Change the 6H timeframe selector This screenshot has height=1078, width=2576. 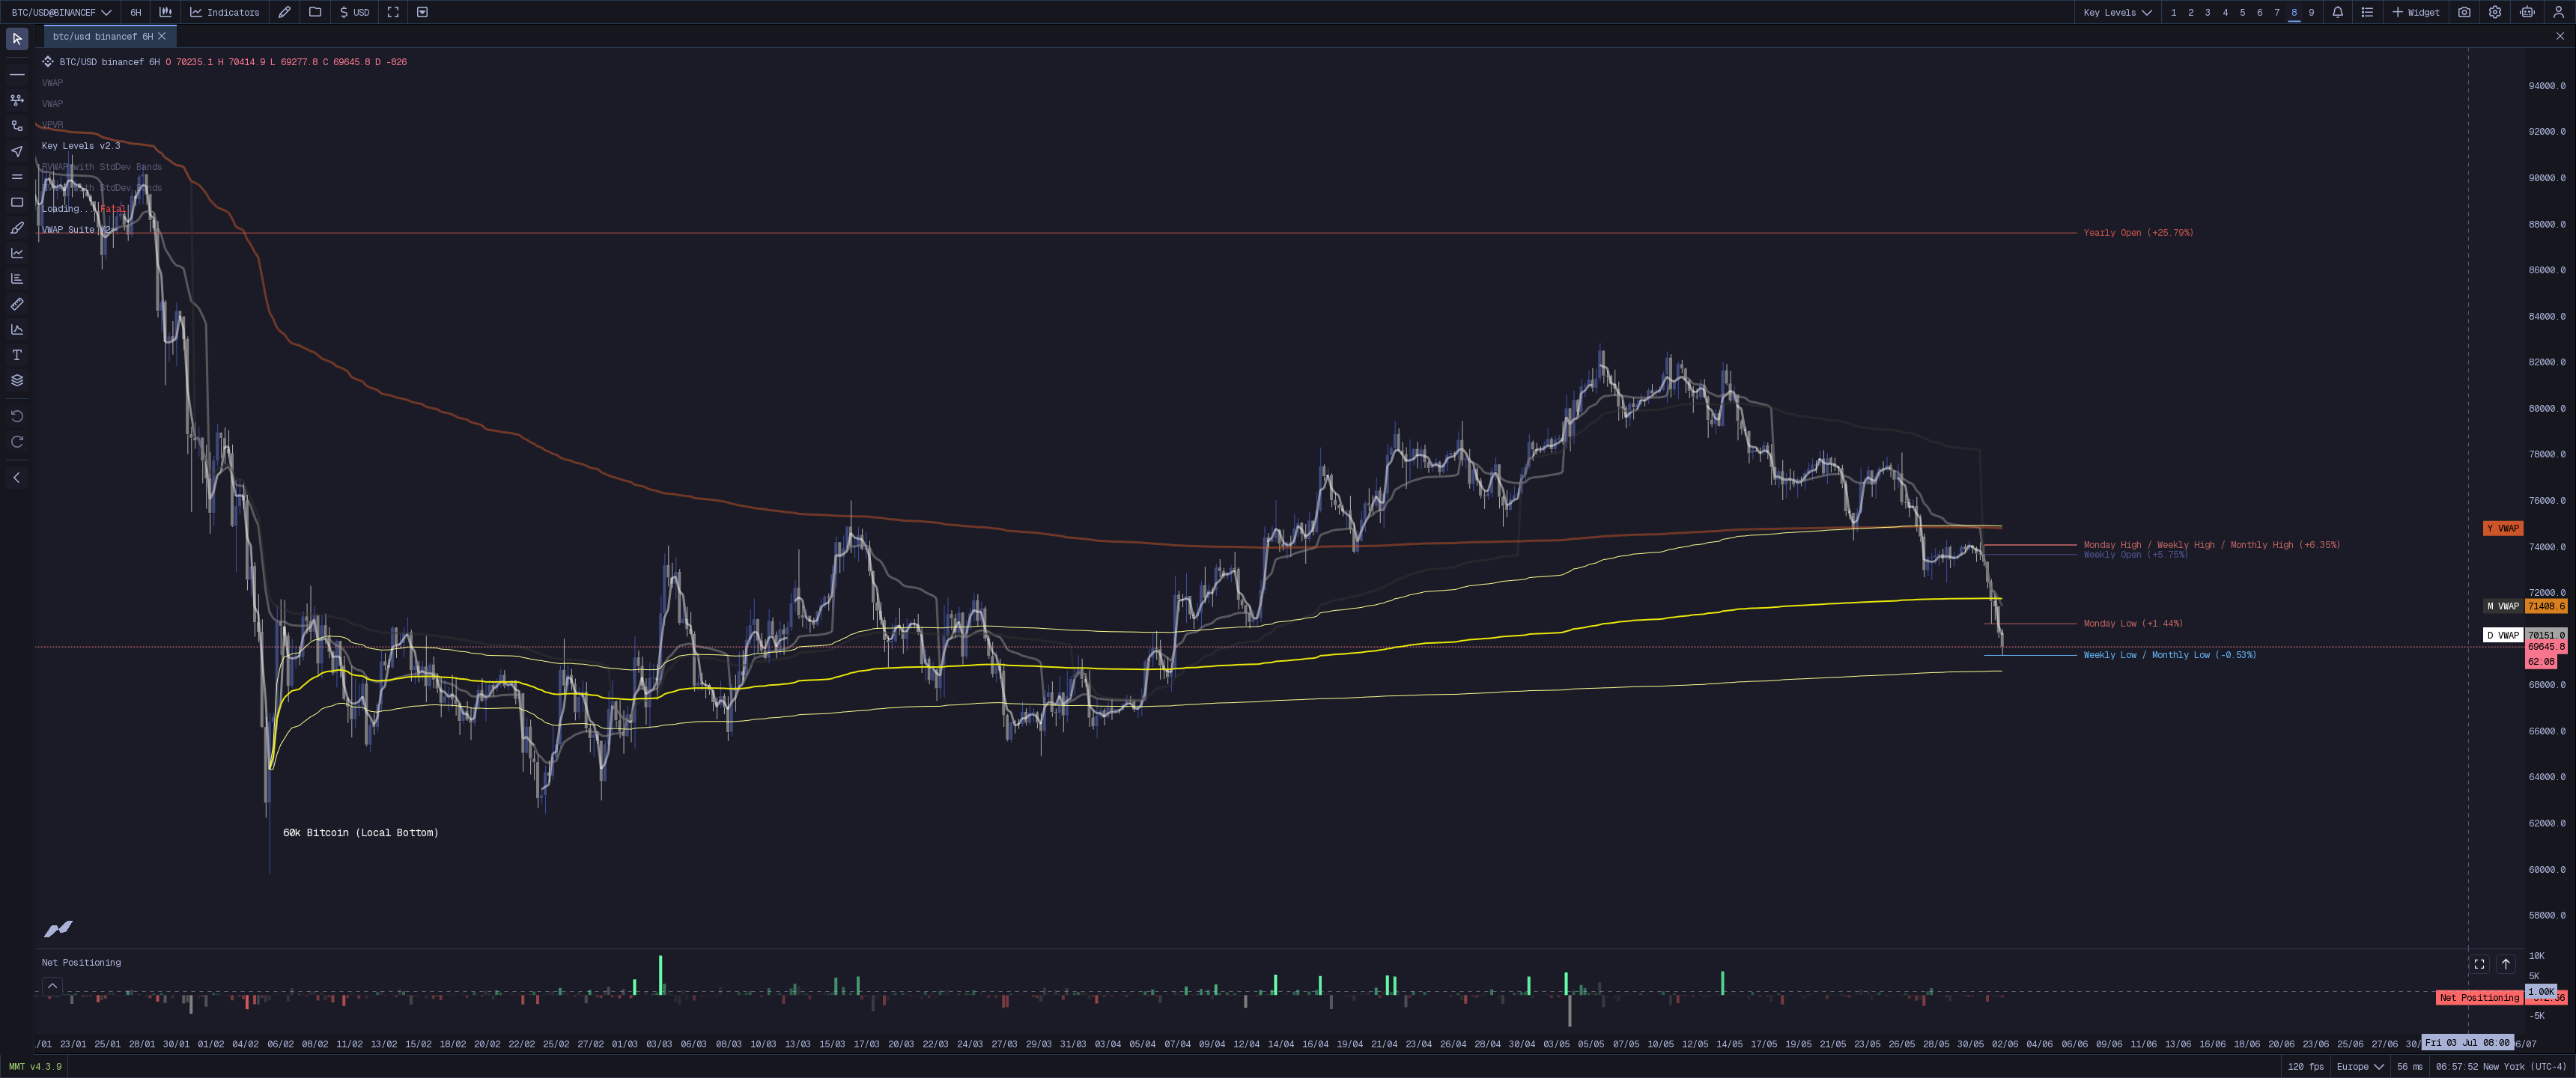click(136, 12)
